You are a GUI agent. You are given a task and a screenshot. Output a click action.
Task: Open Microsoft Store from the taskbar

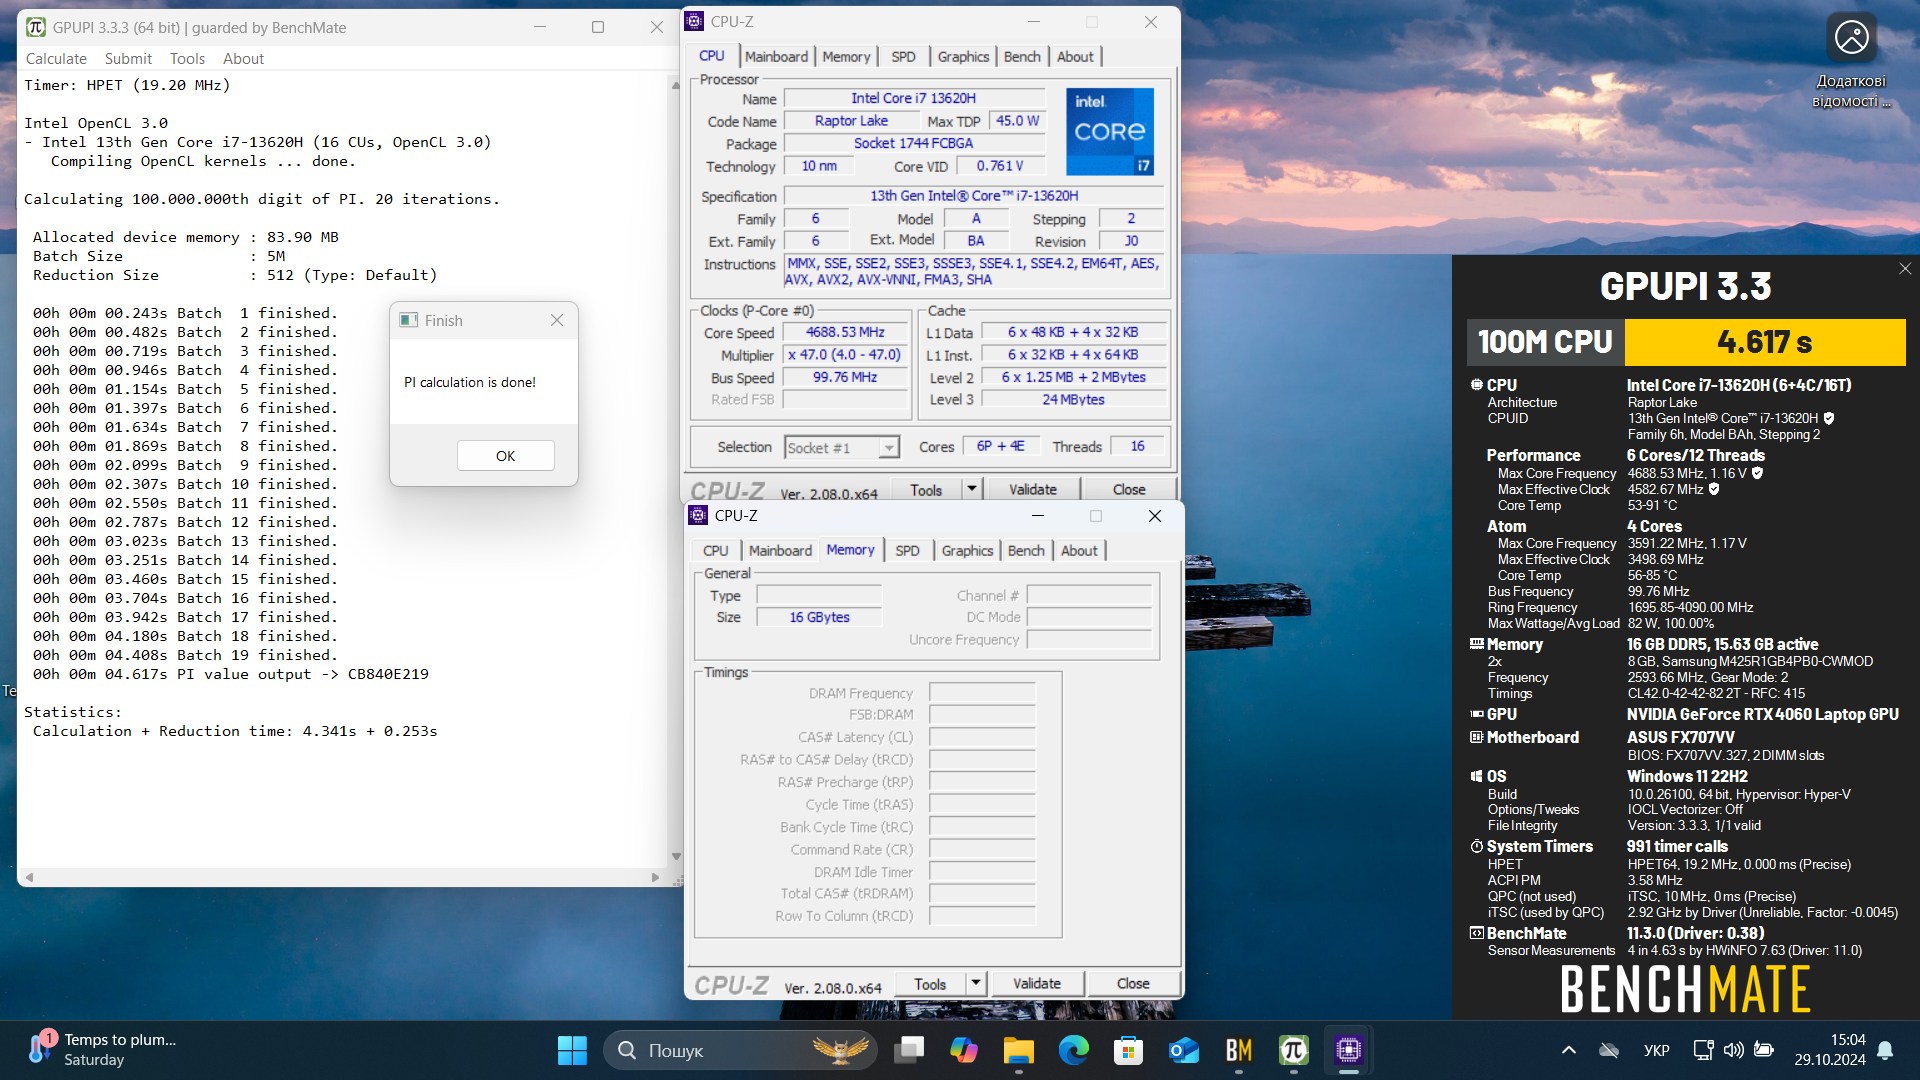(1129, 1050)
